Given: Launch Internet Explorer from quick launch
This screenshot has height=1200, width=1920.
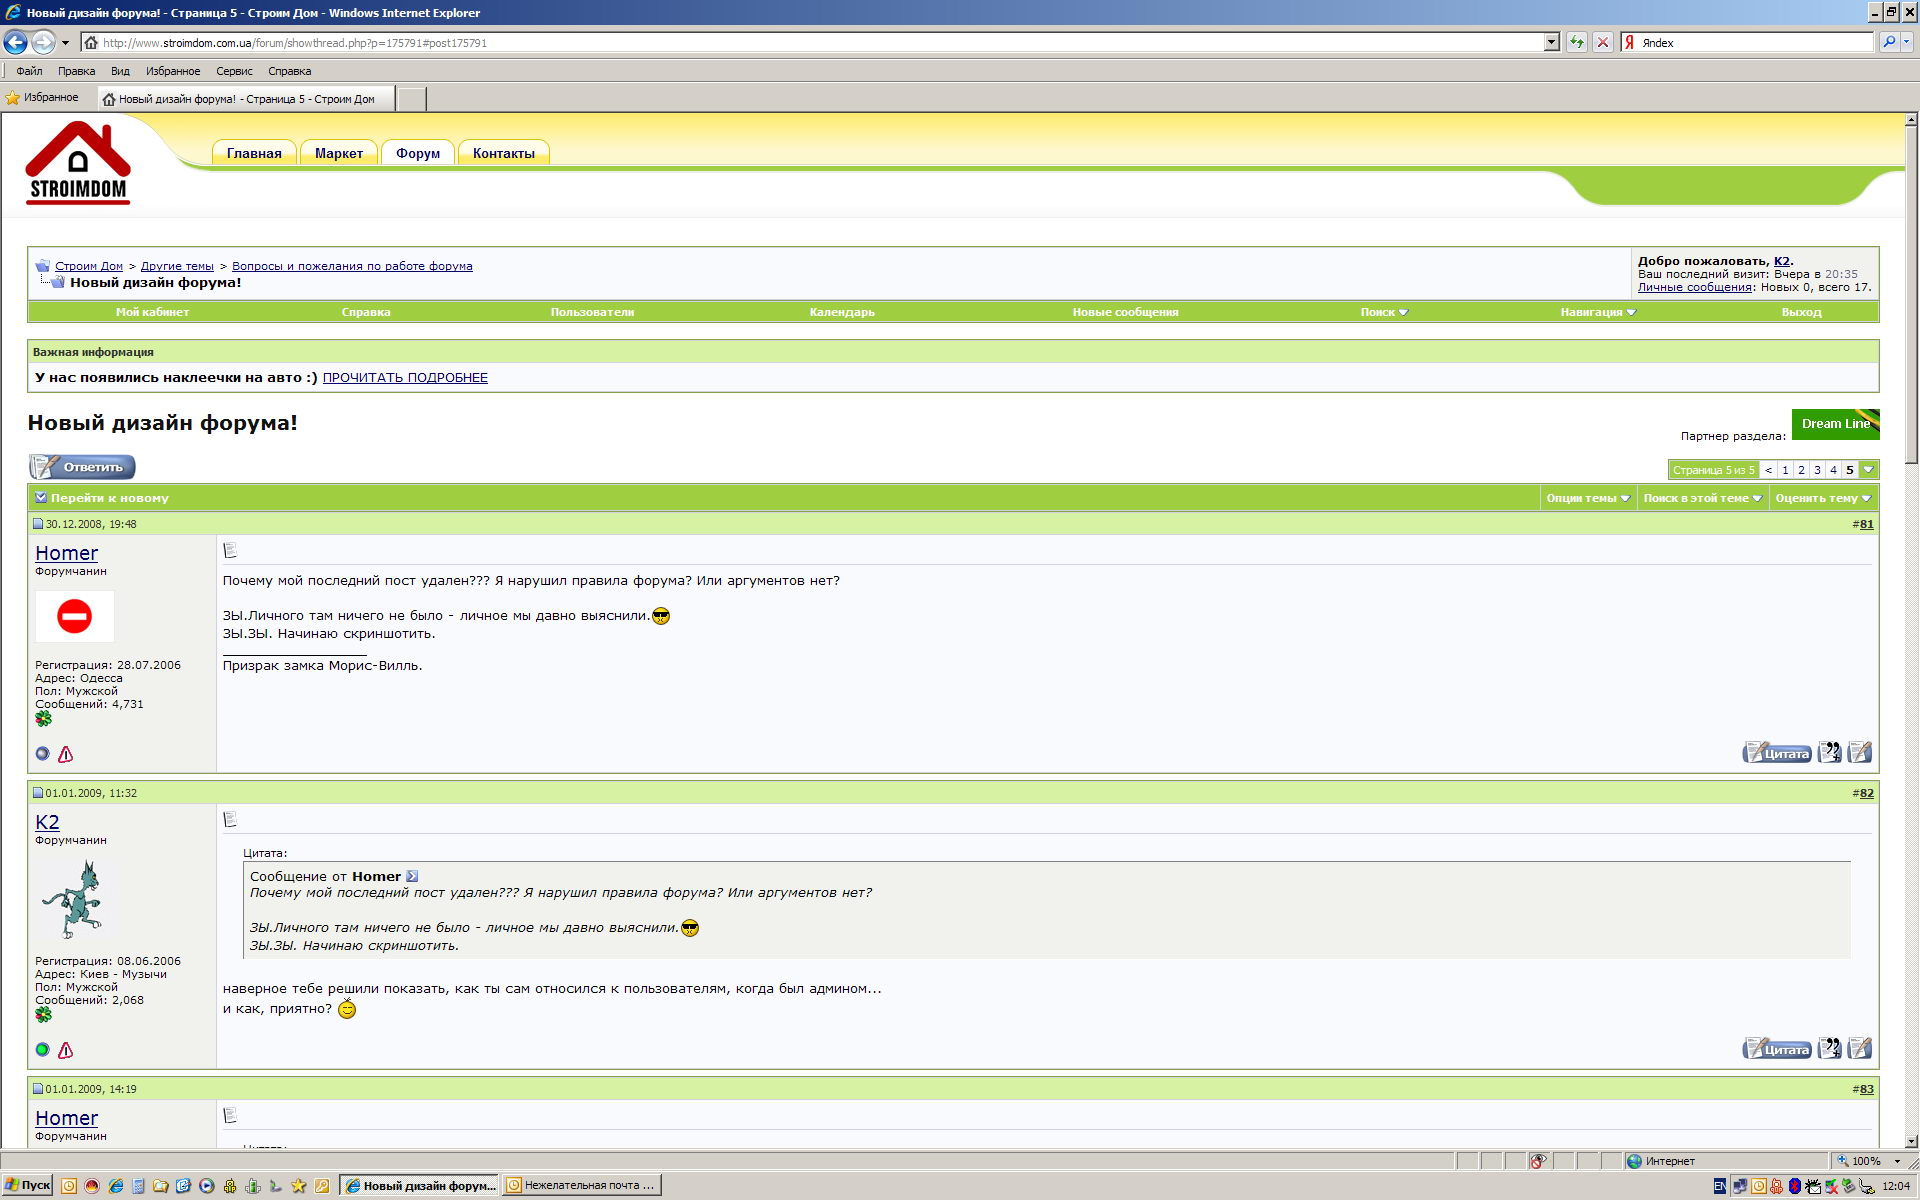Looking at the screenshot, I should pyautogui.click(x=115, y=1186).
